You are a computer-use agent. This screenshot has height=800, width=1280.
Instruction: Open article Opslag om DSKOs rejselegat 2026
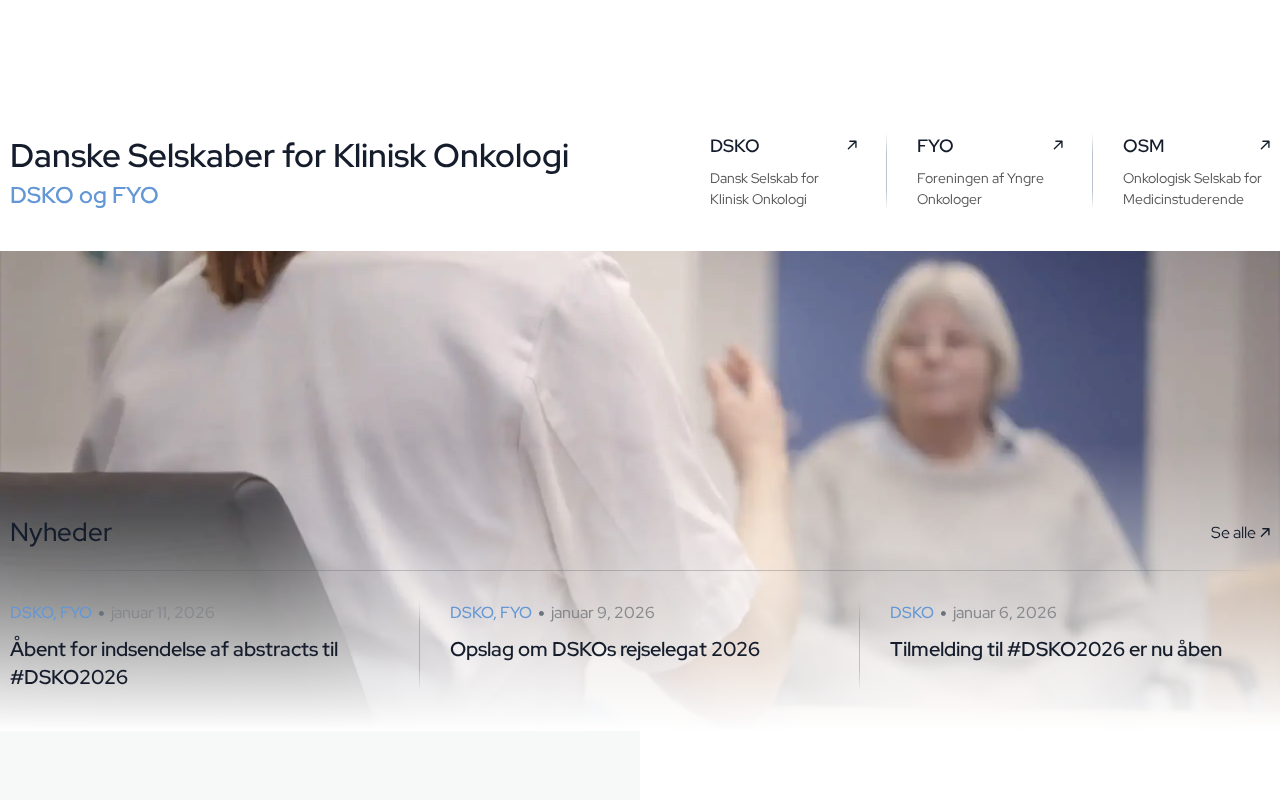click(x=605, y=649)
